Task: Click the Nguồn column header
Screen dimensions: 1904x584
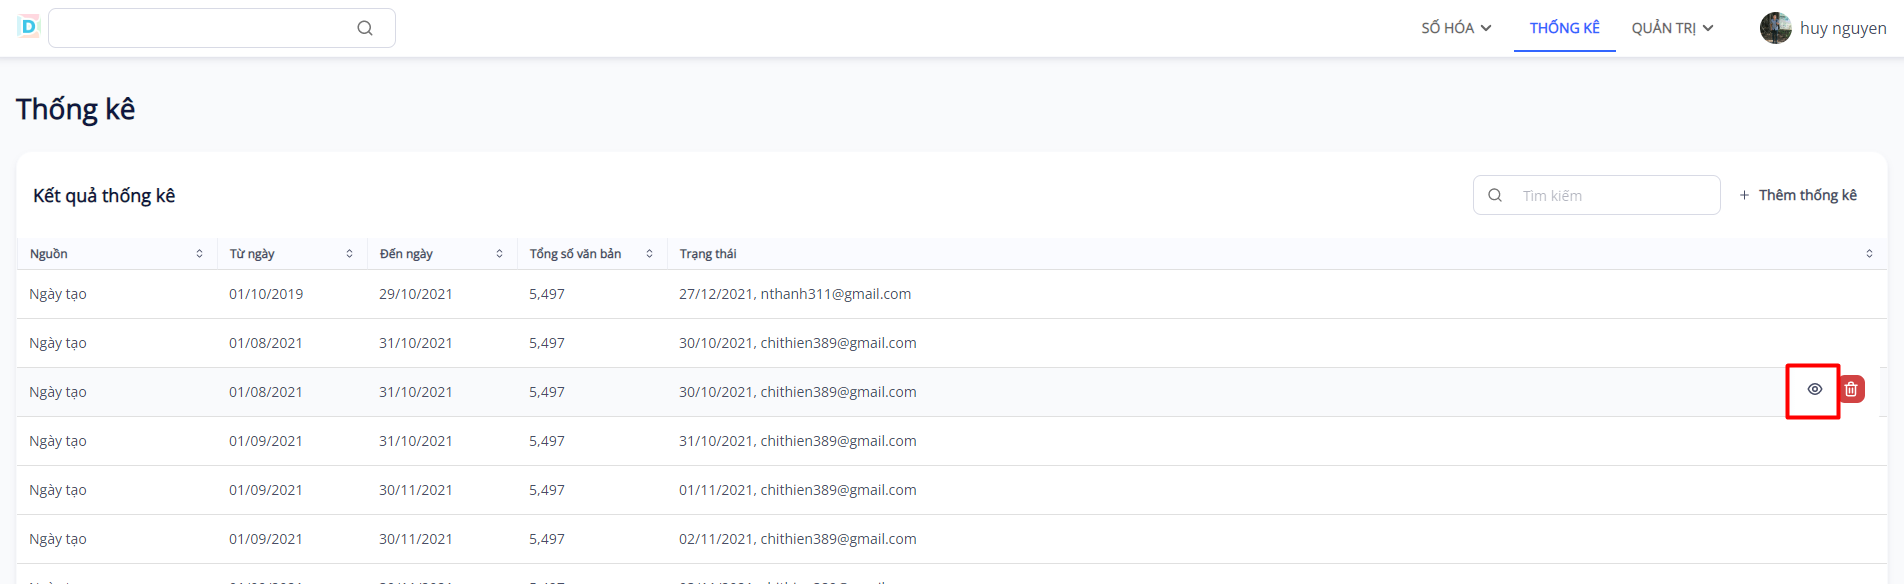Action: point(49,254)
